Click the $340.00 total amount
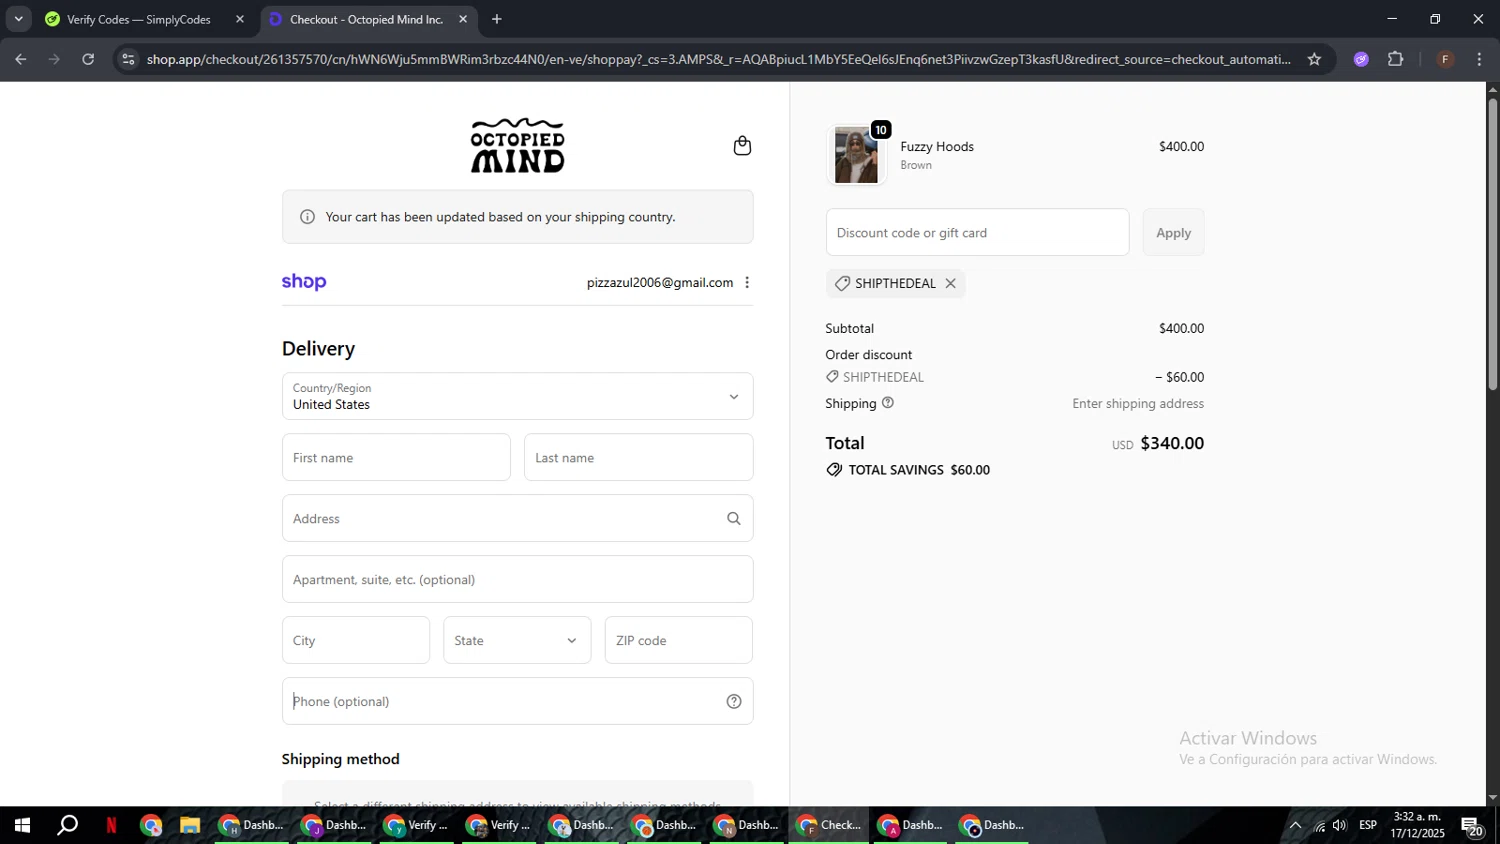The width and height of the screenshot is (1500, 844). coord(1172,443)
